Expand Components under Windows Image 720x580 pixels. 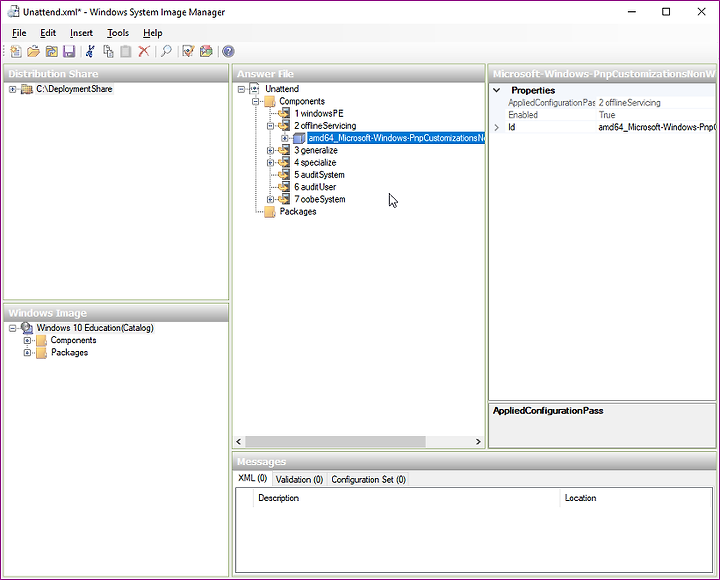27,340
